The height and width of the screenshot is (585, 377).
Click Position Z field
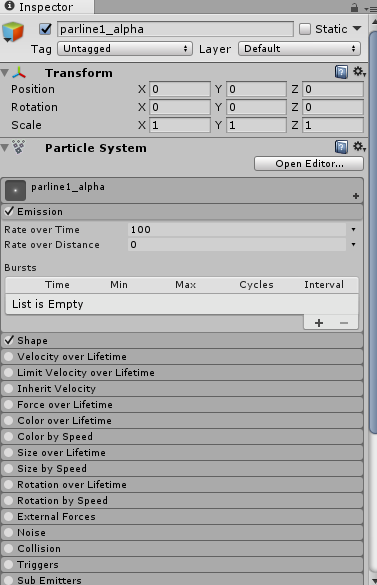tap(333, 89)
